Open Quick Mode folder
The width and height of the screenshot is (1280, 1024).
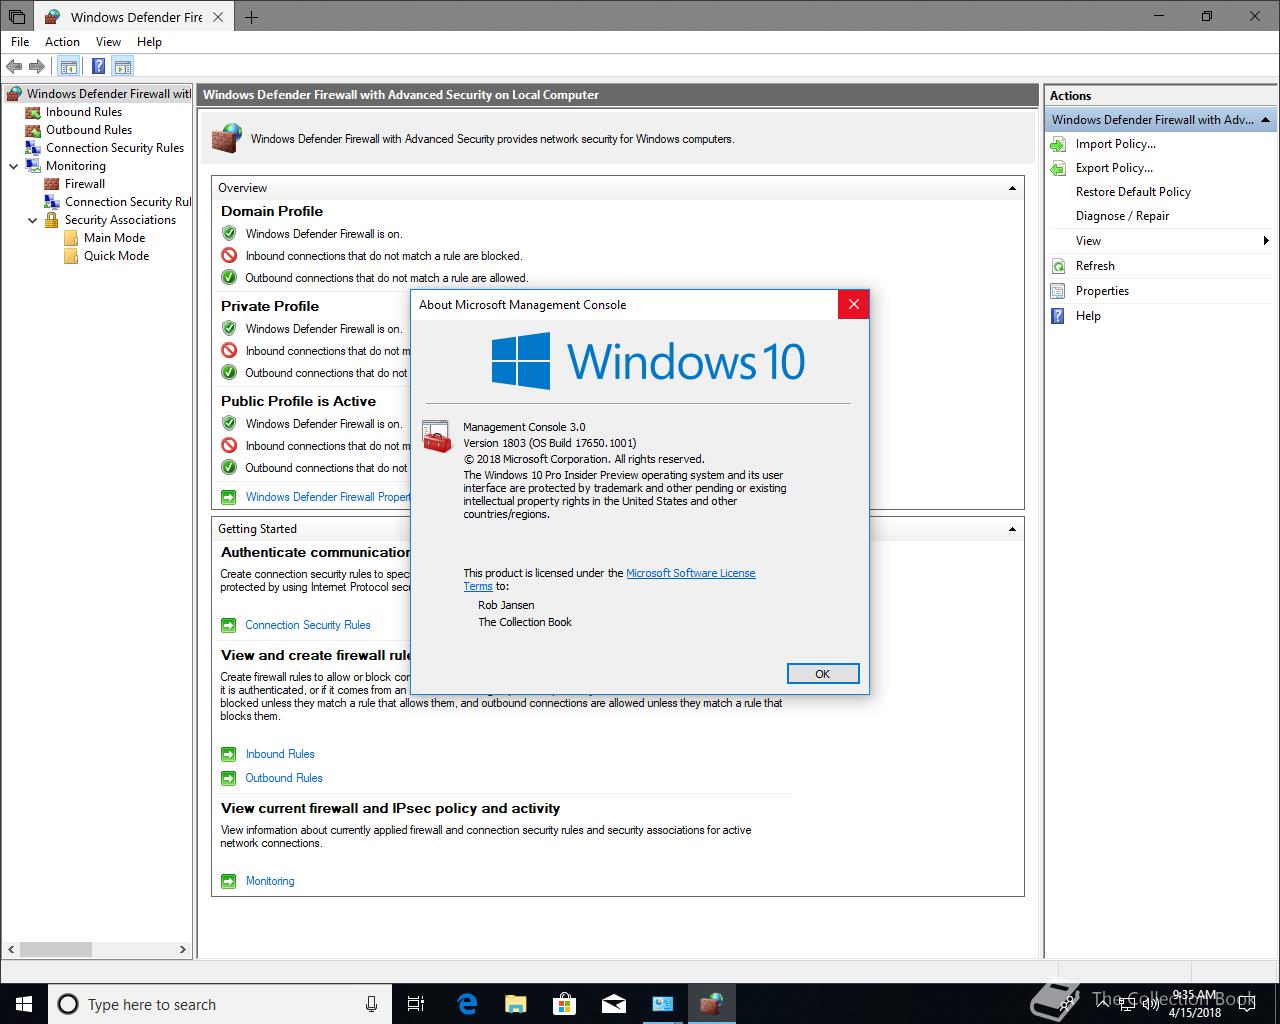(x=116, y=256)
